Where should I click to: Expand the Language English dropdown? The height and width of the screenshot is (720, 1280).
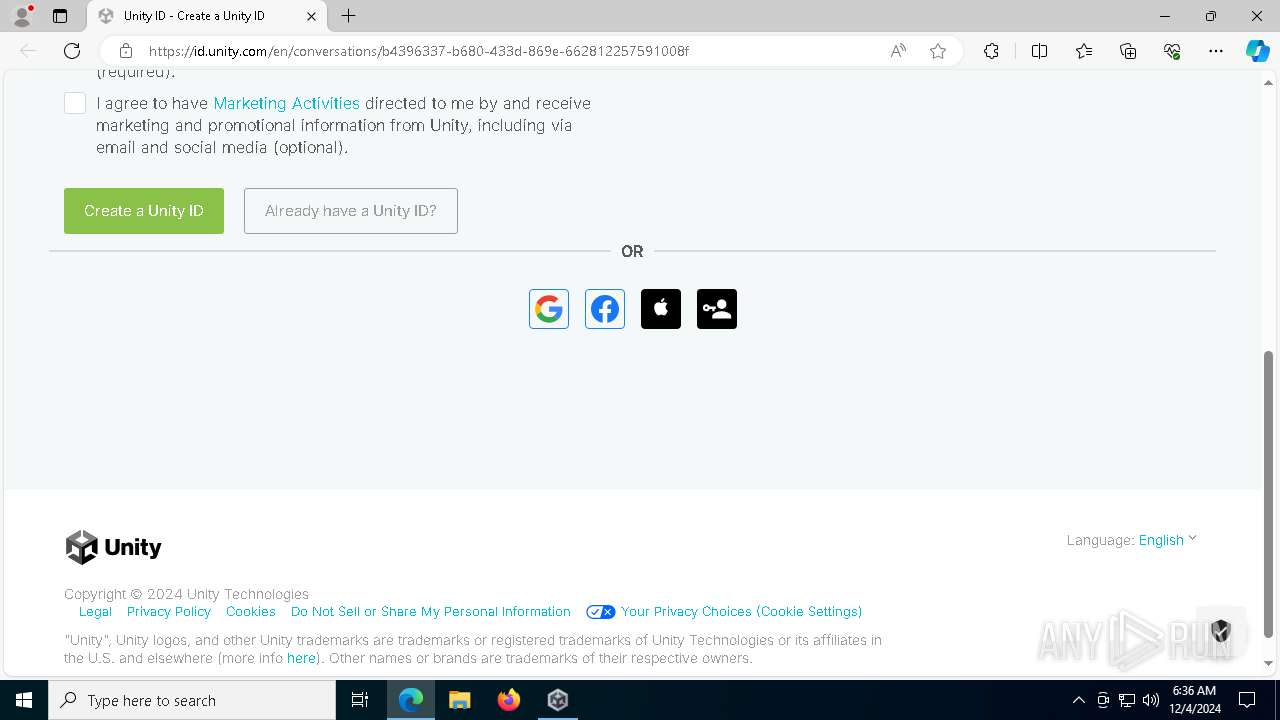point(1167,540)
